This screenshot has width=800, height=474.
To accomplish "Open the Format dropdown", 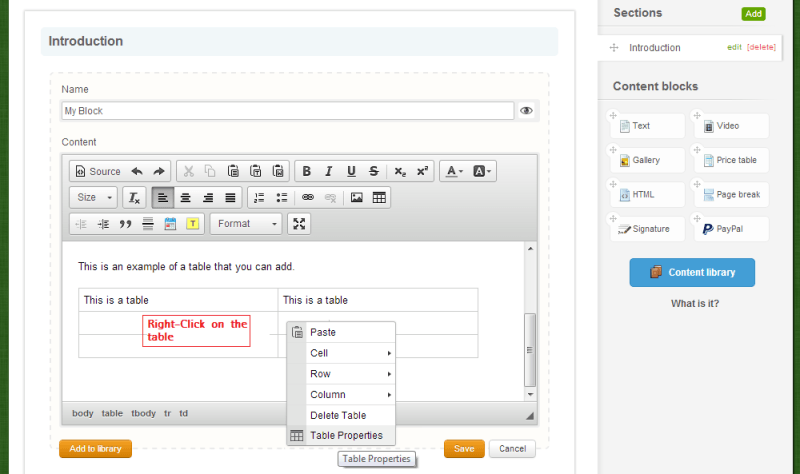I will 246,224.
